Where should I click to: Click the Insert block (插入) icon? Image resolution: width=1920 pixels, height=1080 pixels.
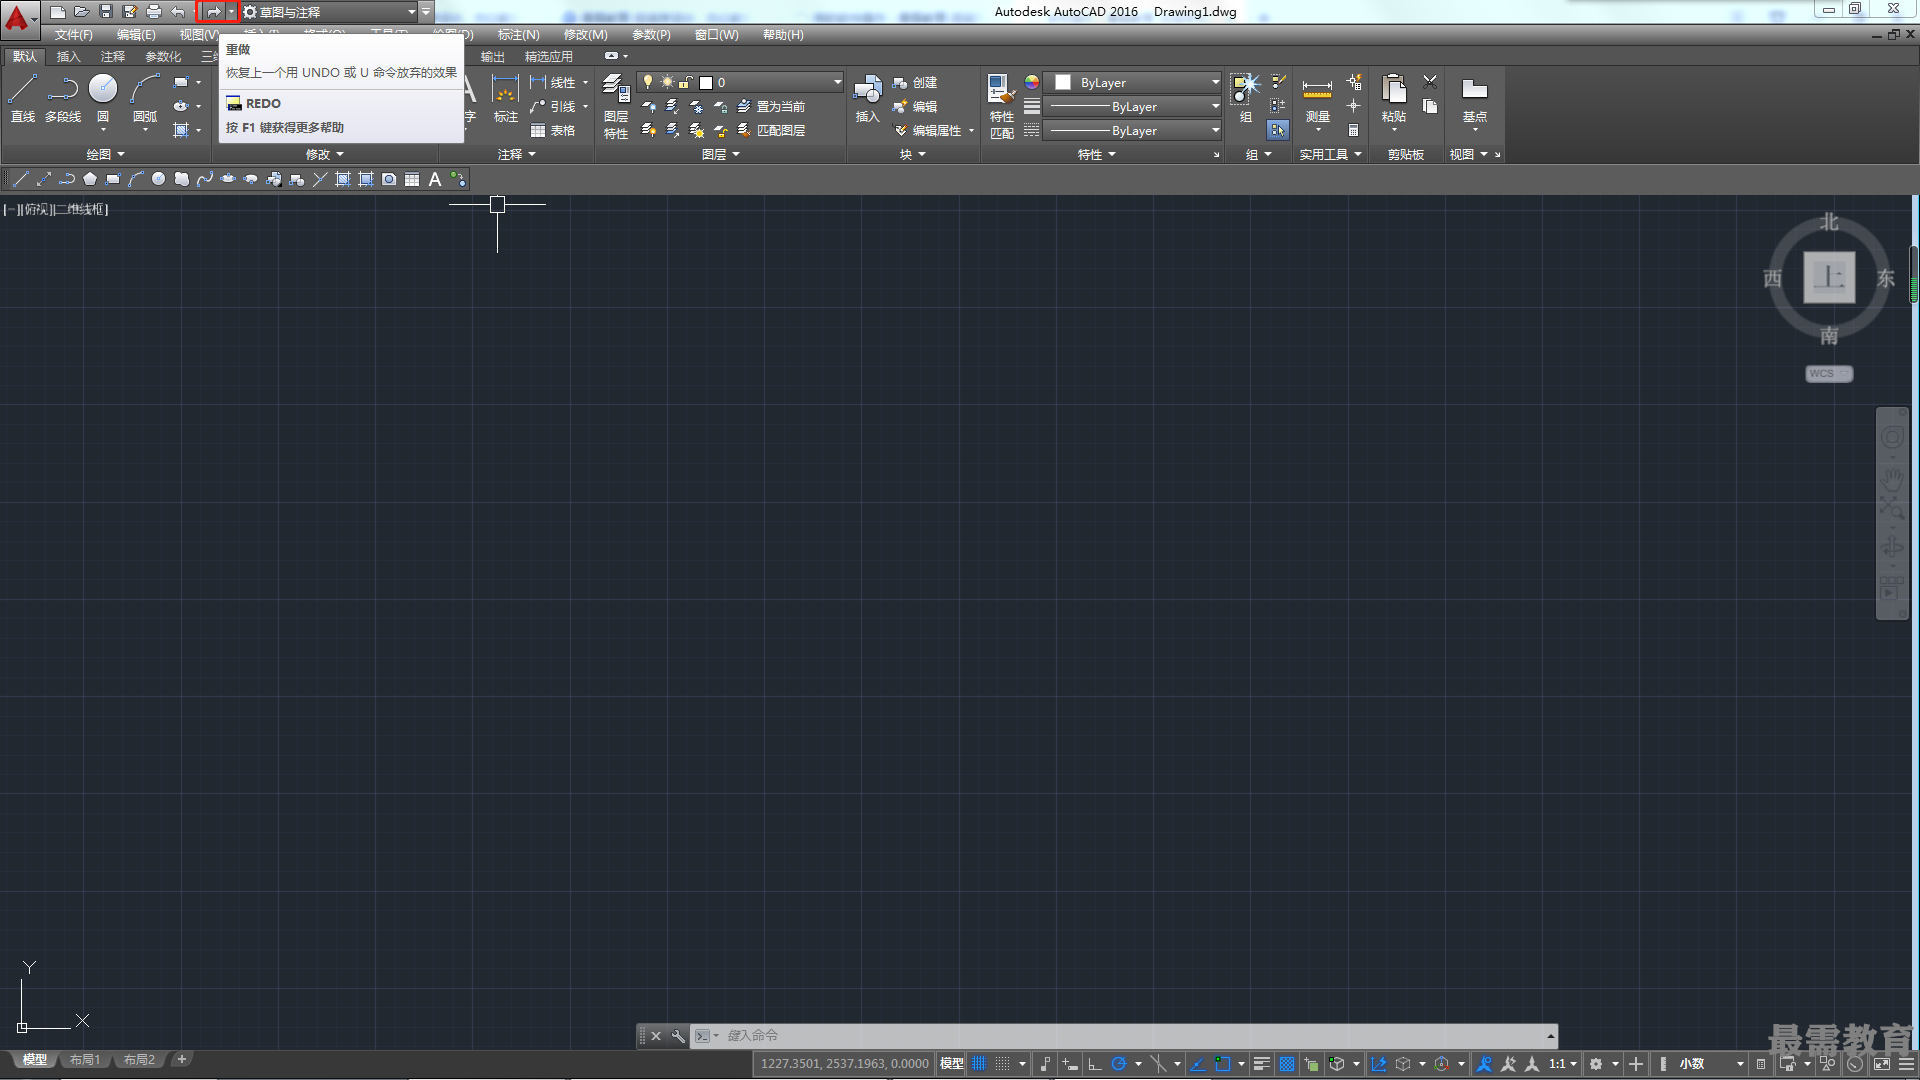[x=867, y=98]
